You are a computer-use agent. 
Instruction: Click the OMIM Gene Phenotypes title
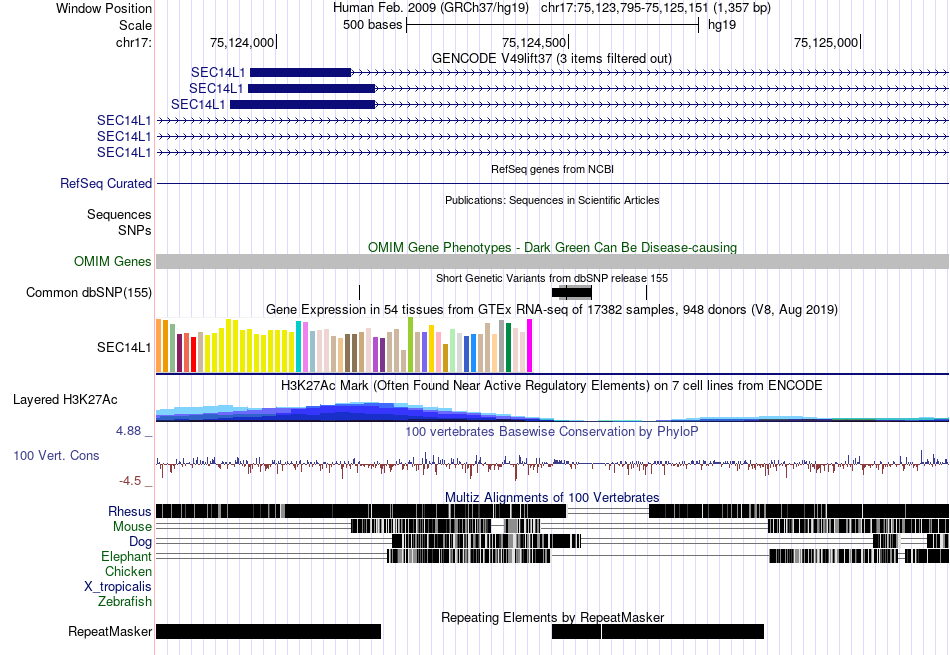(552, 247)
